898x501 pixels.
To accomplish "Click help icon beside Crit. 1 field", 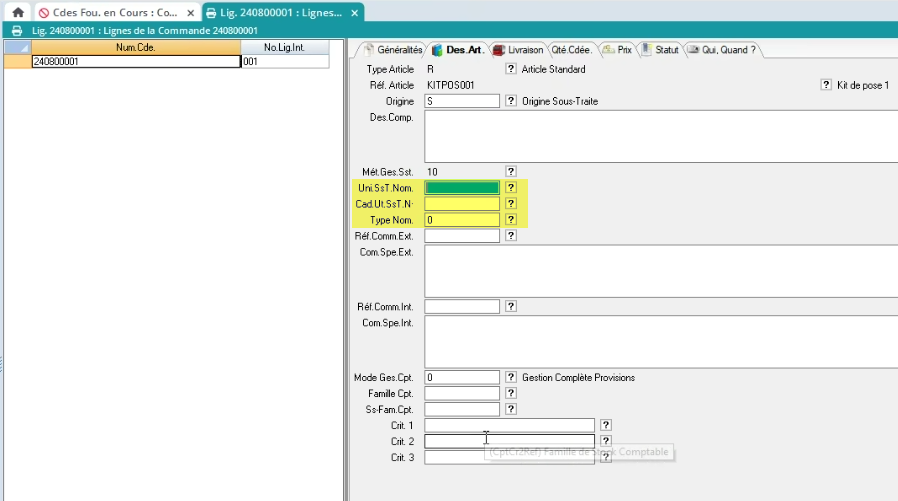I will 606,425.
